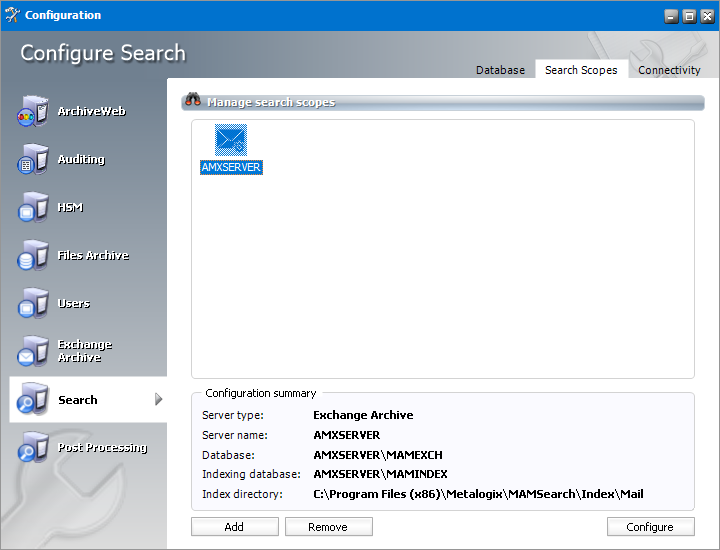Click the Manage search scopes header
720x550 pixels.
(x=271, y=102)
